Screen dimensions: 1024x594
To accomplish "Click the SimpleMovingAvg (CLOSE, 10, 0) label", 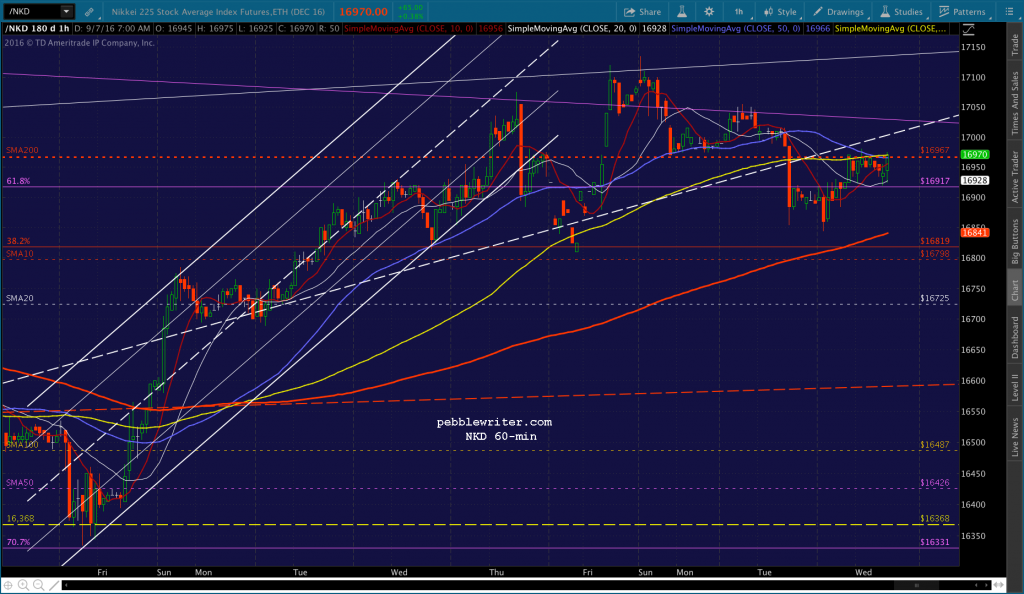I will [x=409, y=29].
